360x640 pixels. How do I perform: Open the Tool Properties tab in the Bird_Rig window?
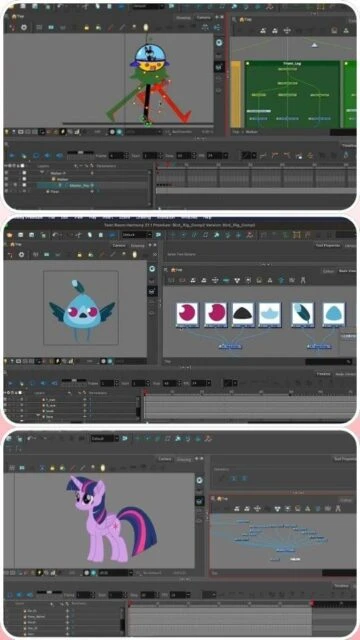tap(327, 245)
